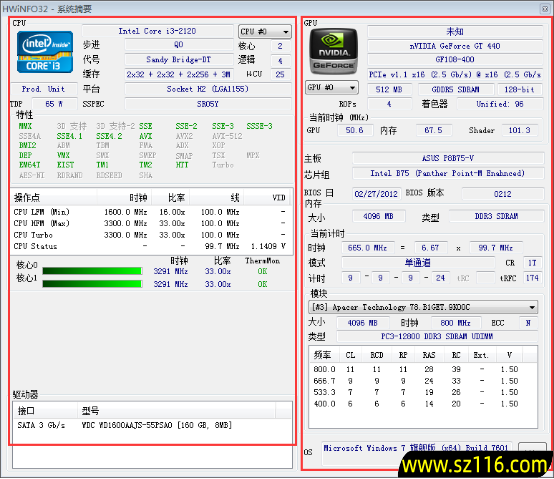Click the tRFC 174 value field
This screenshot has width=554, height=479.
pos(532,278)
